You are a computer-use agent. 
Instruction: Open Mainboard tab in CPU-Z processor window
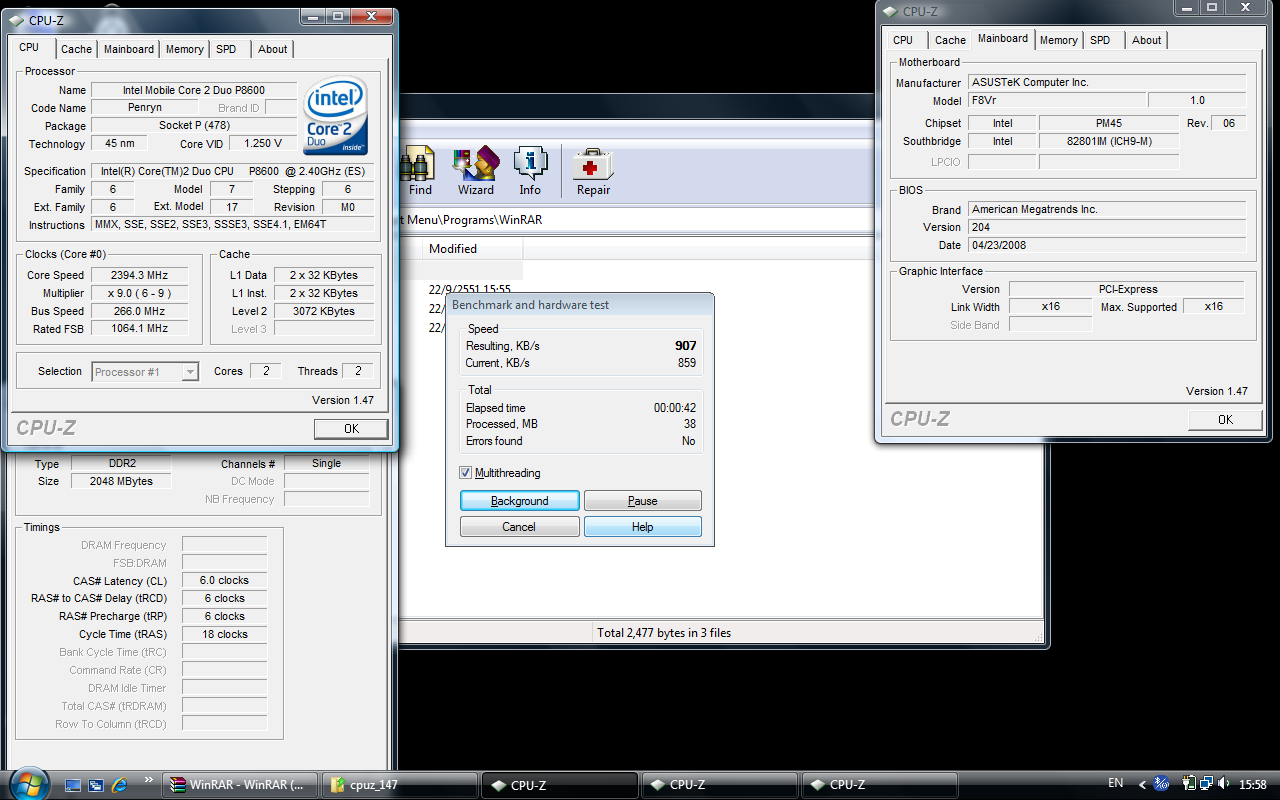click(x=129, y=49)
